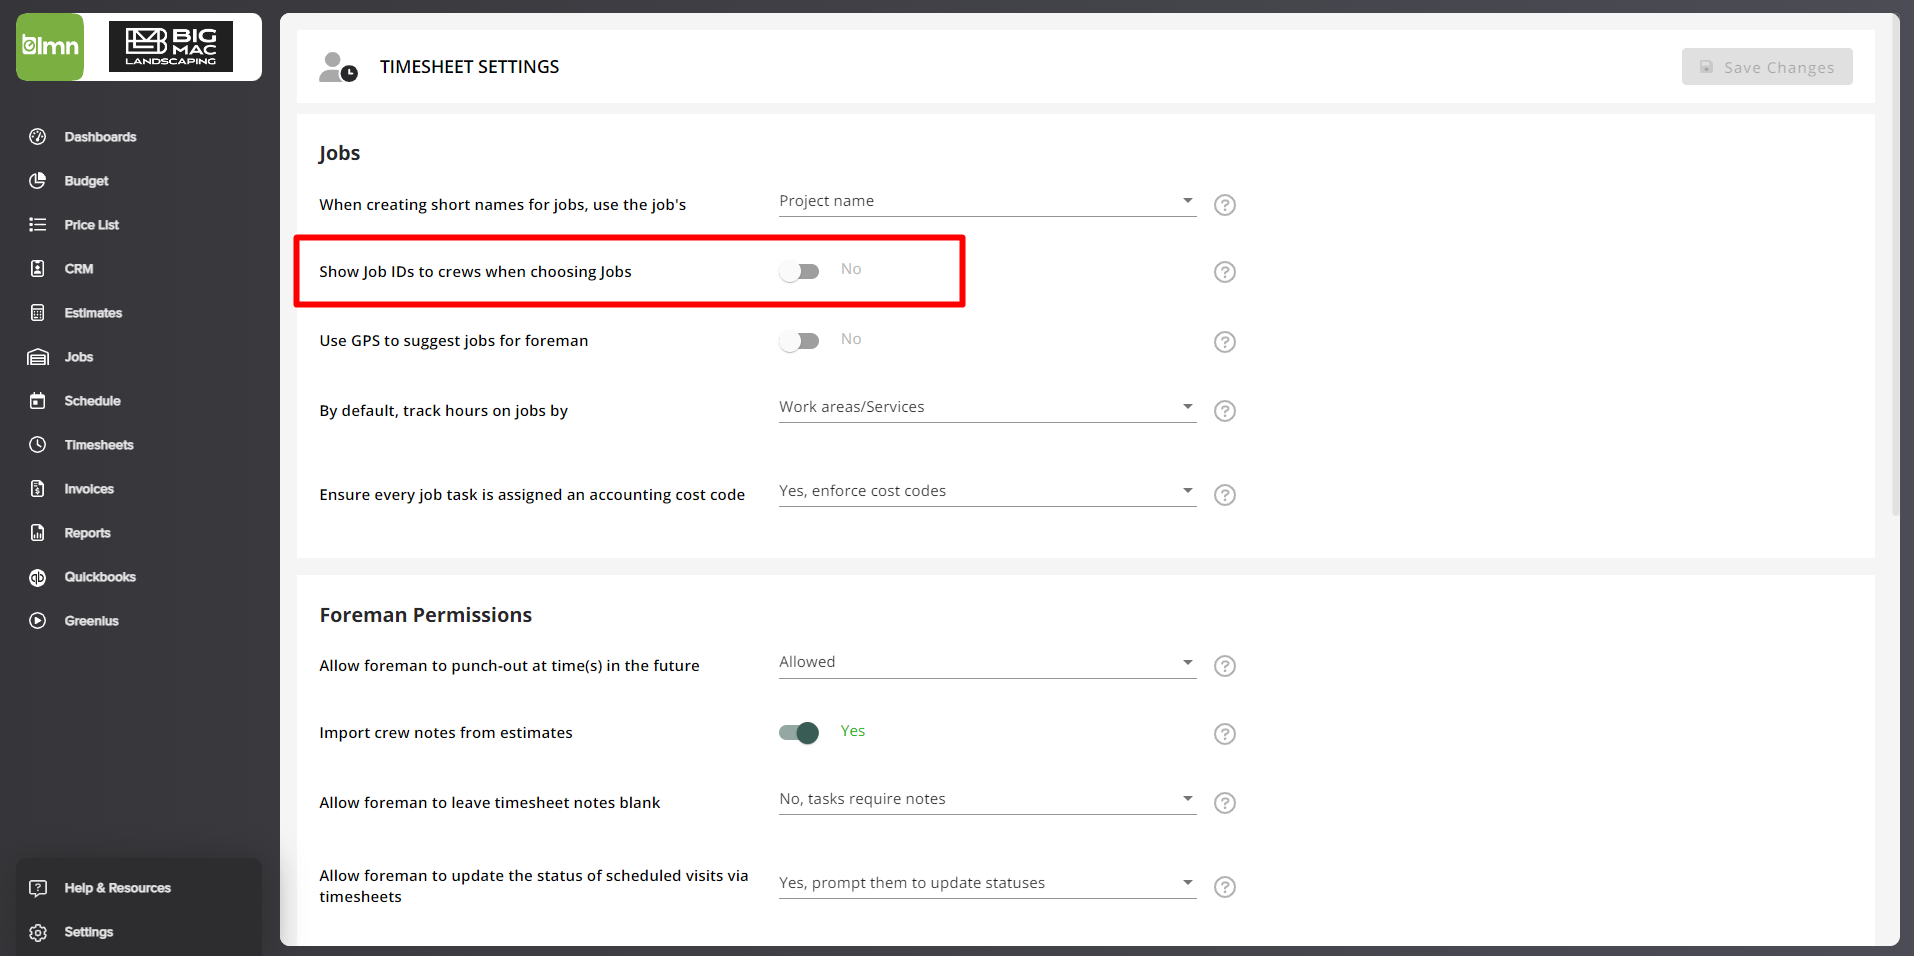1914x956 pixels.
Task: Click the Greenius play icon
Action: pyautogui.click(x=38, y=621)
